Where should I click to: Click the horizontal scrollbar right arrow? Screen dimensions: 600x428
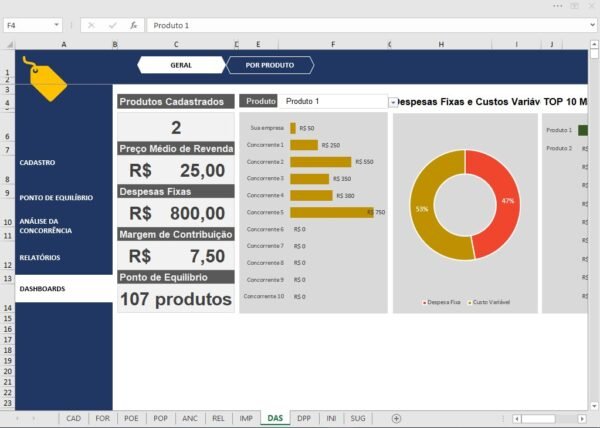[582, 419]
